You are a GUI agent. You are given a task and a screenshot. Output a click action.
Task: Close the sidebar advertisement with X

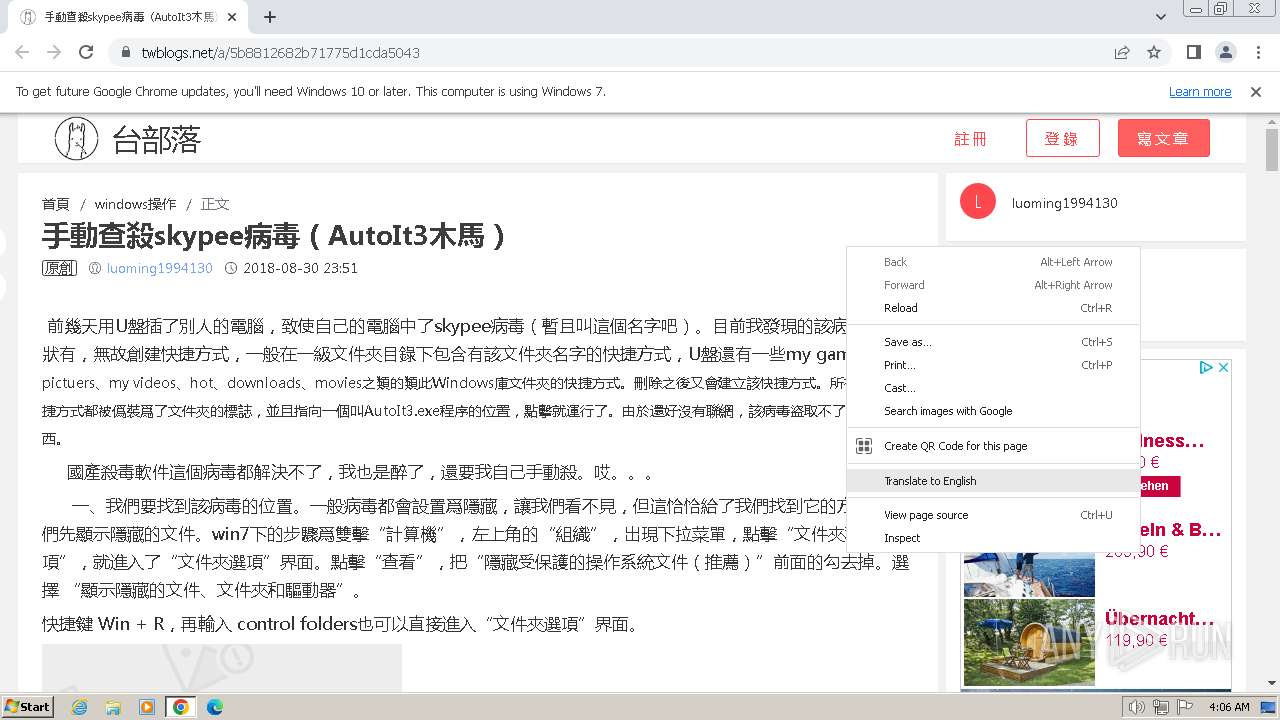pyautogui.click(x=1223, y=368)
